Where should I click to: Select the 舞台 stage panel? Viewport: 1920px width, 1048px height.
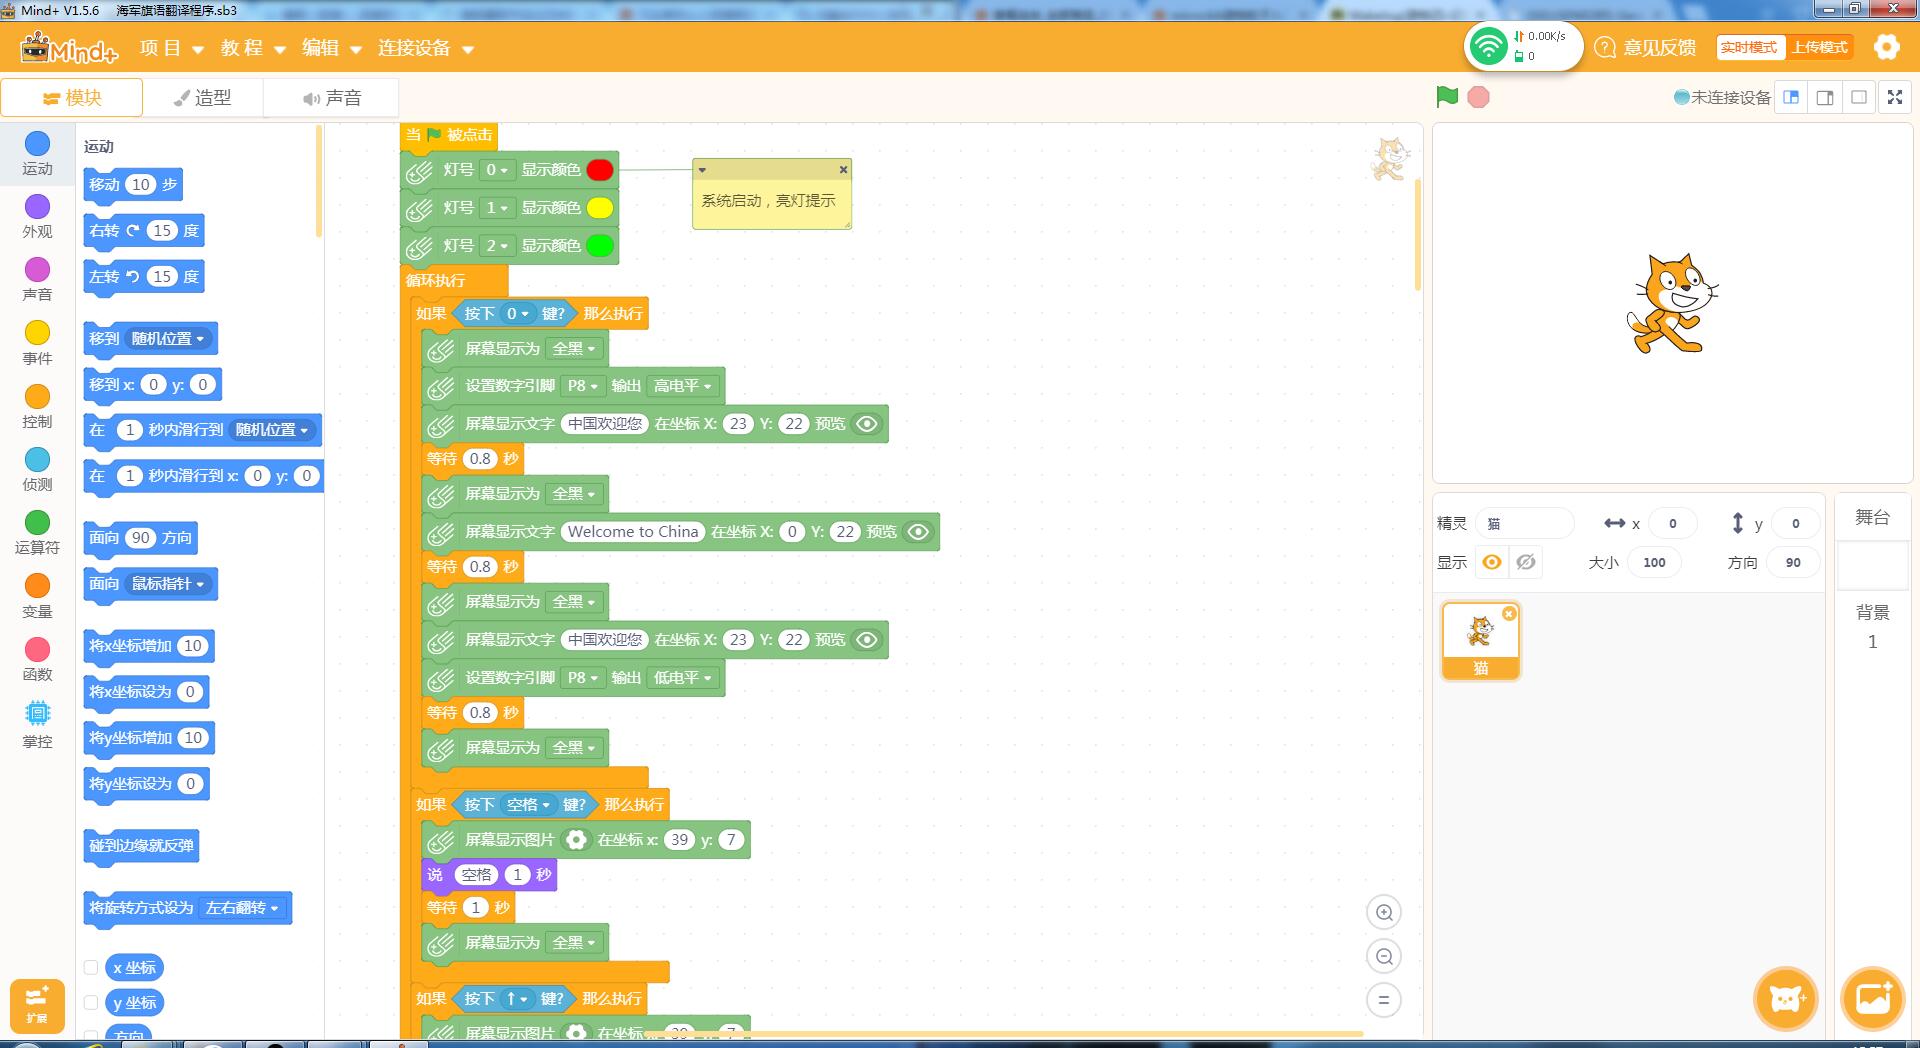[1872, 518]
